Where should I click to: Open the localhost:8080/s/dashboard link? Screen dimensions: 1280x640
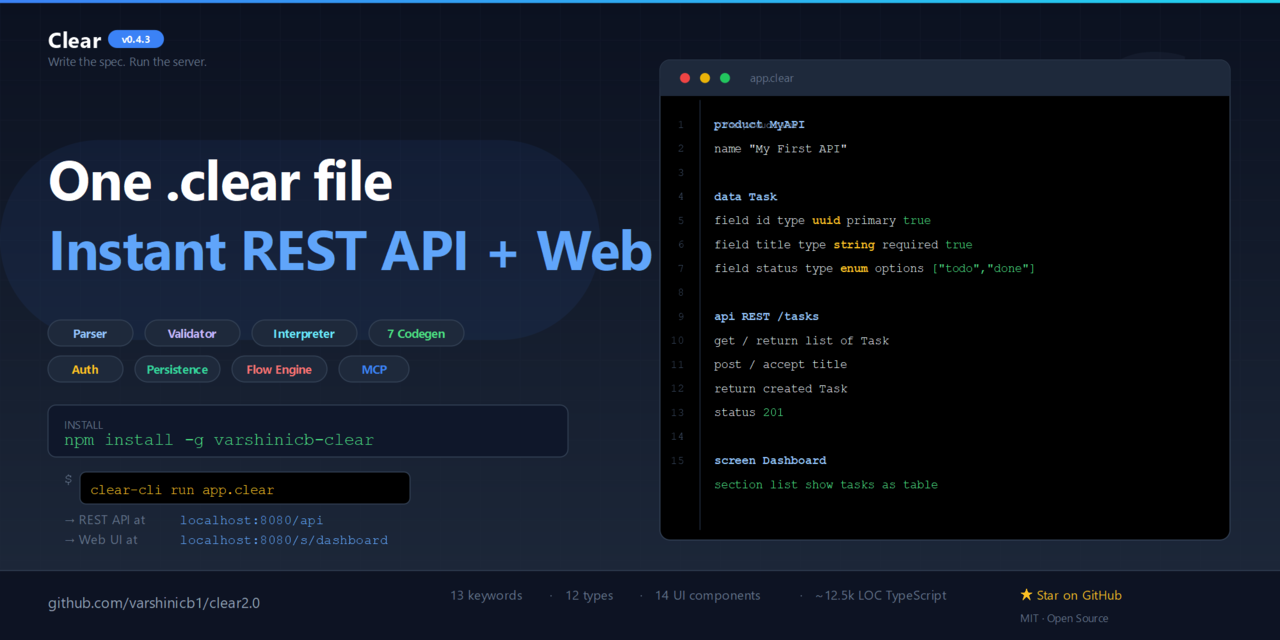point(284,540)
